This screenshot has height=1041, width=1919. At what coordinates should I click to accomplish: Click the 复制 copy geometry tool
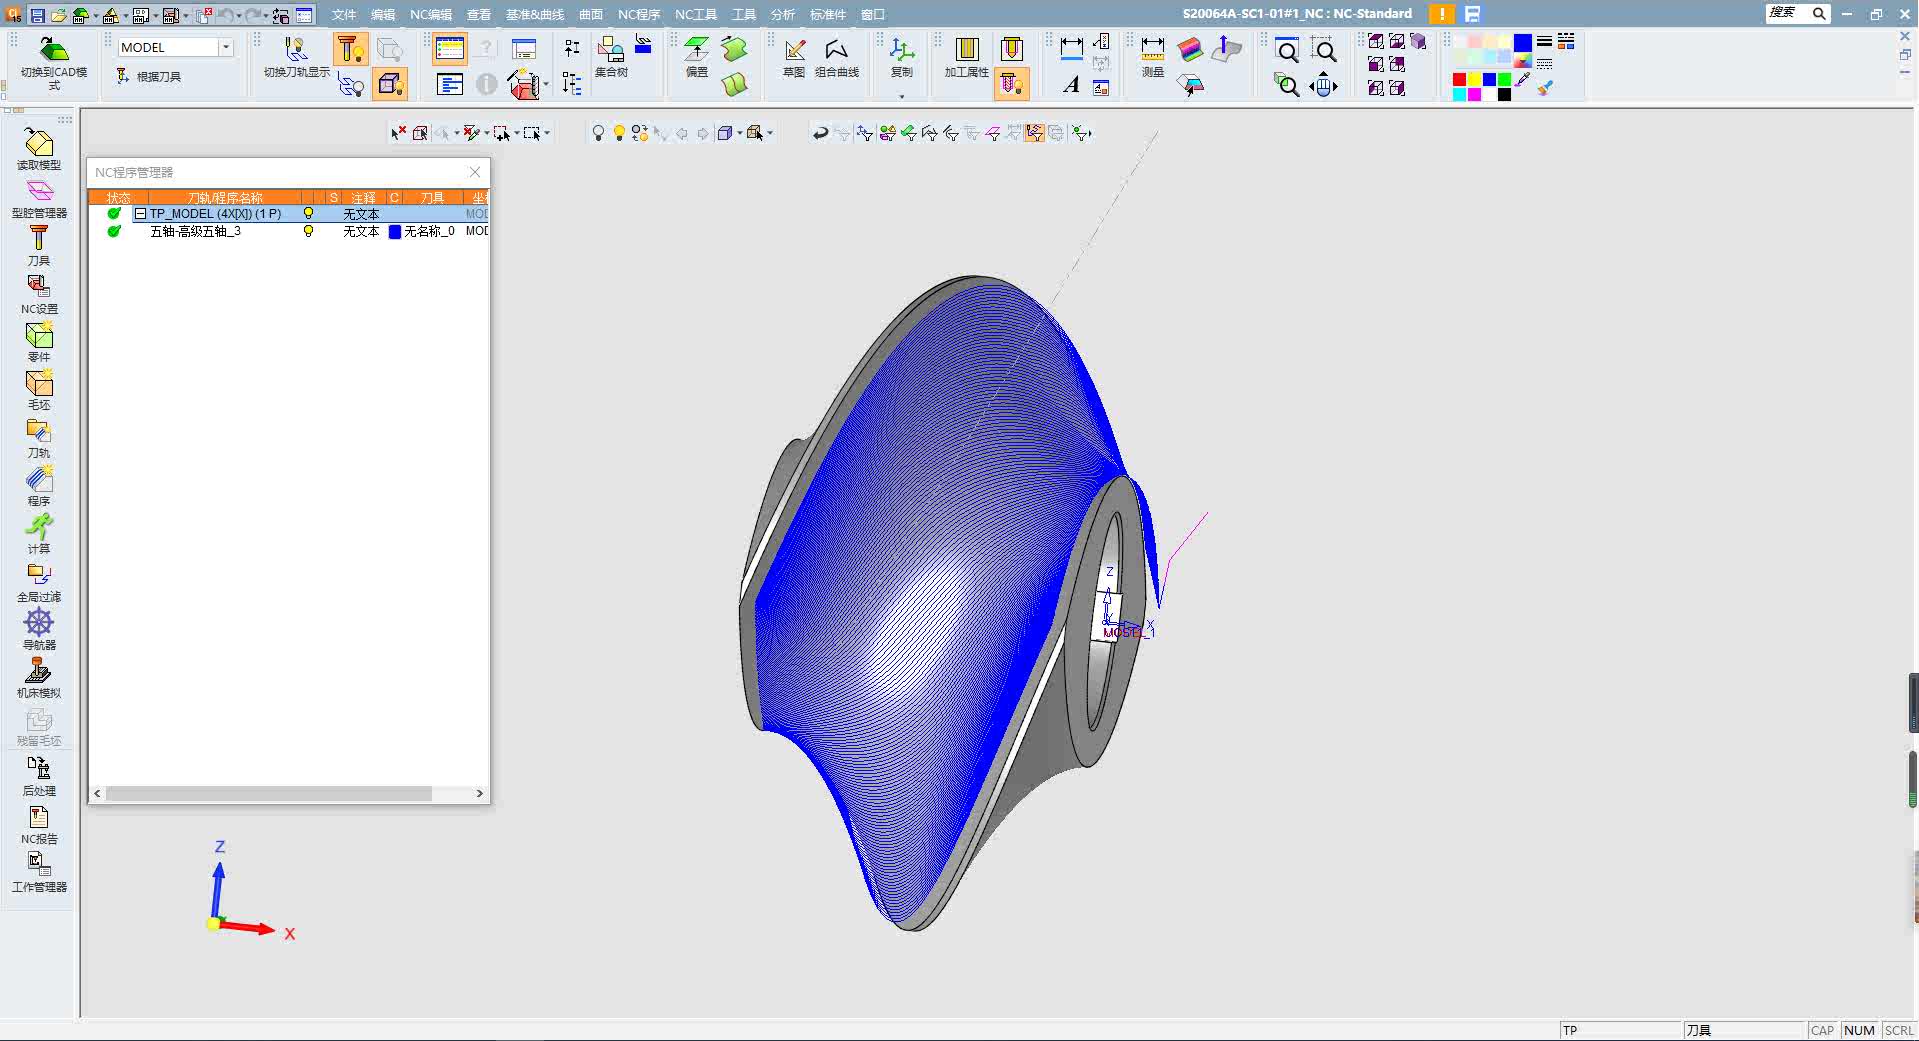[x=902, y=57]
